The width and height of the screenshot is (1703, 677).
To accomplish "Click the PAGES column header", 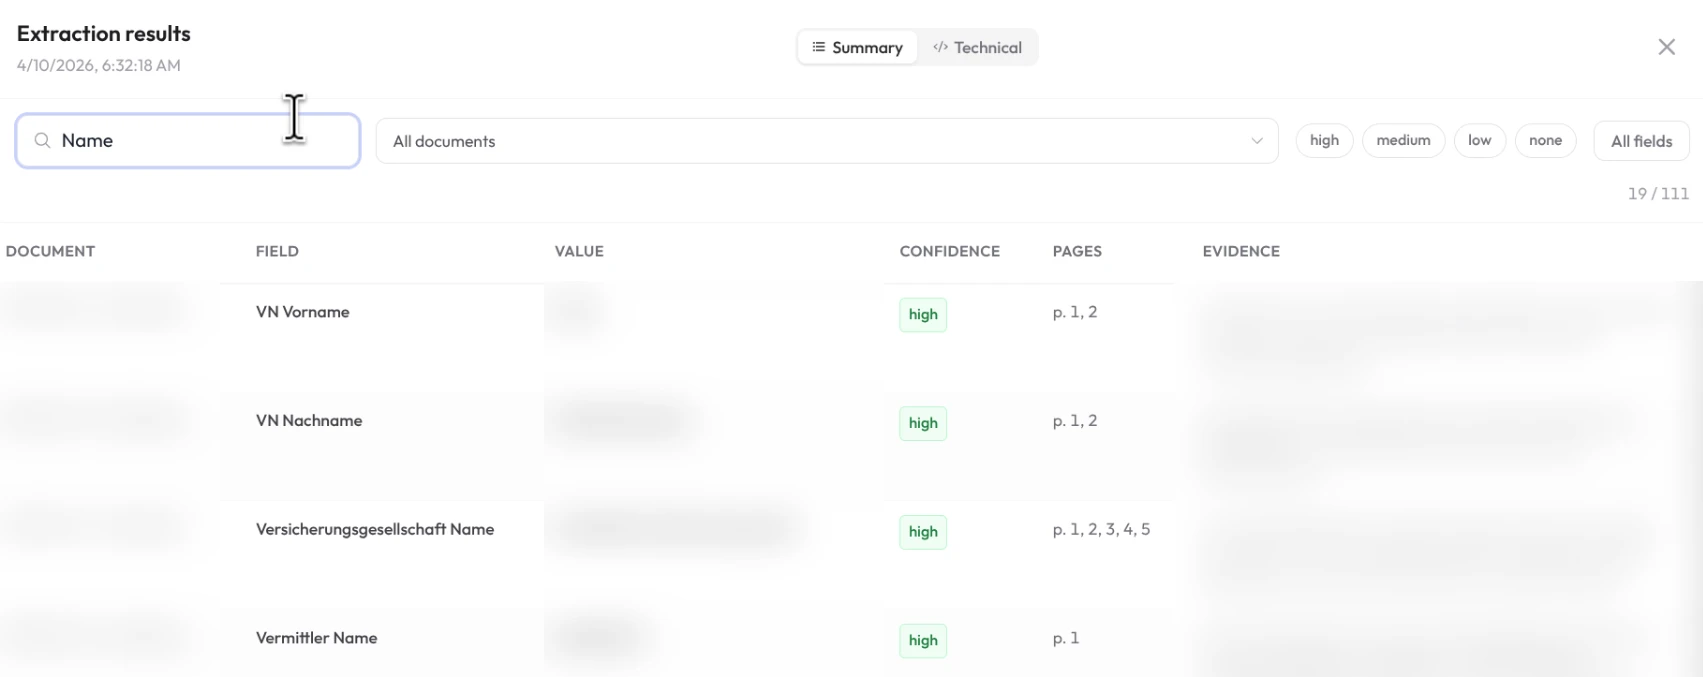I will [x=1077, y=251].
